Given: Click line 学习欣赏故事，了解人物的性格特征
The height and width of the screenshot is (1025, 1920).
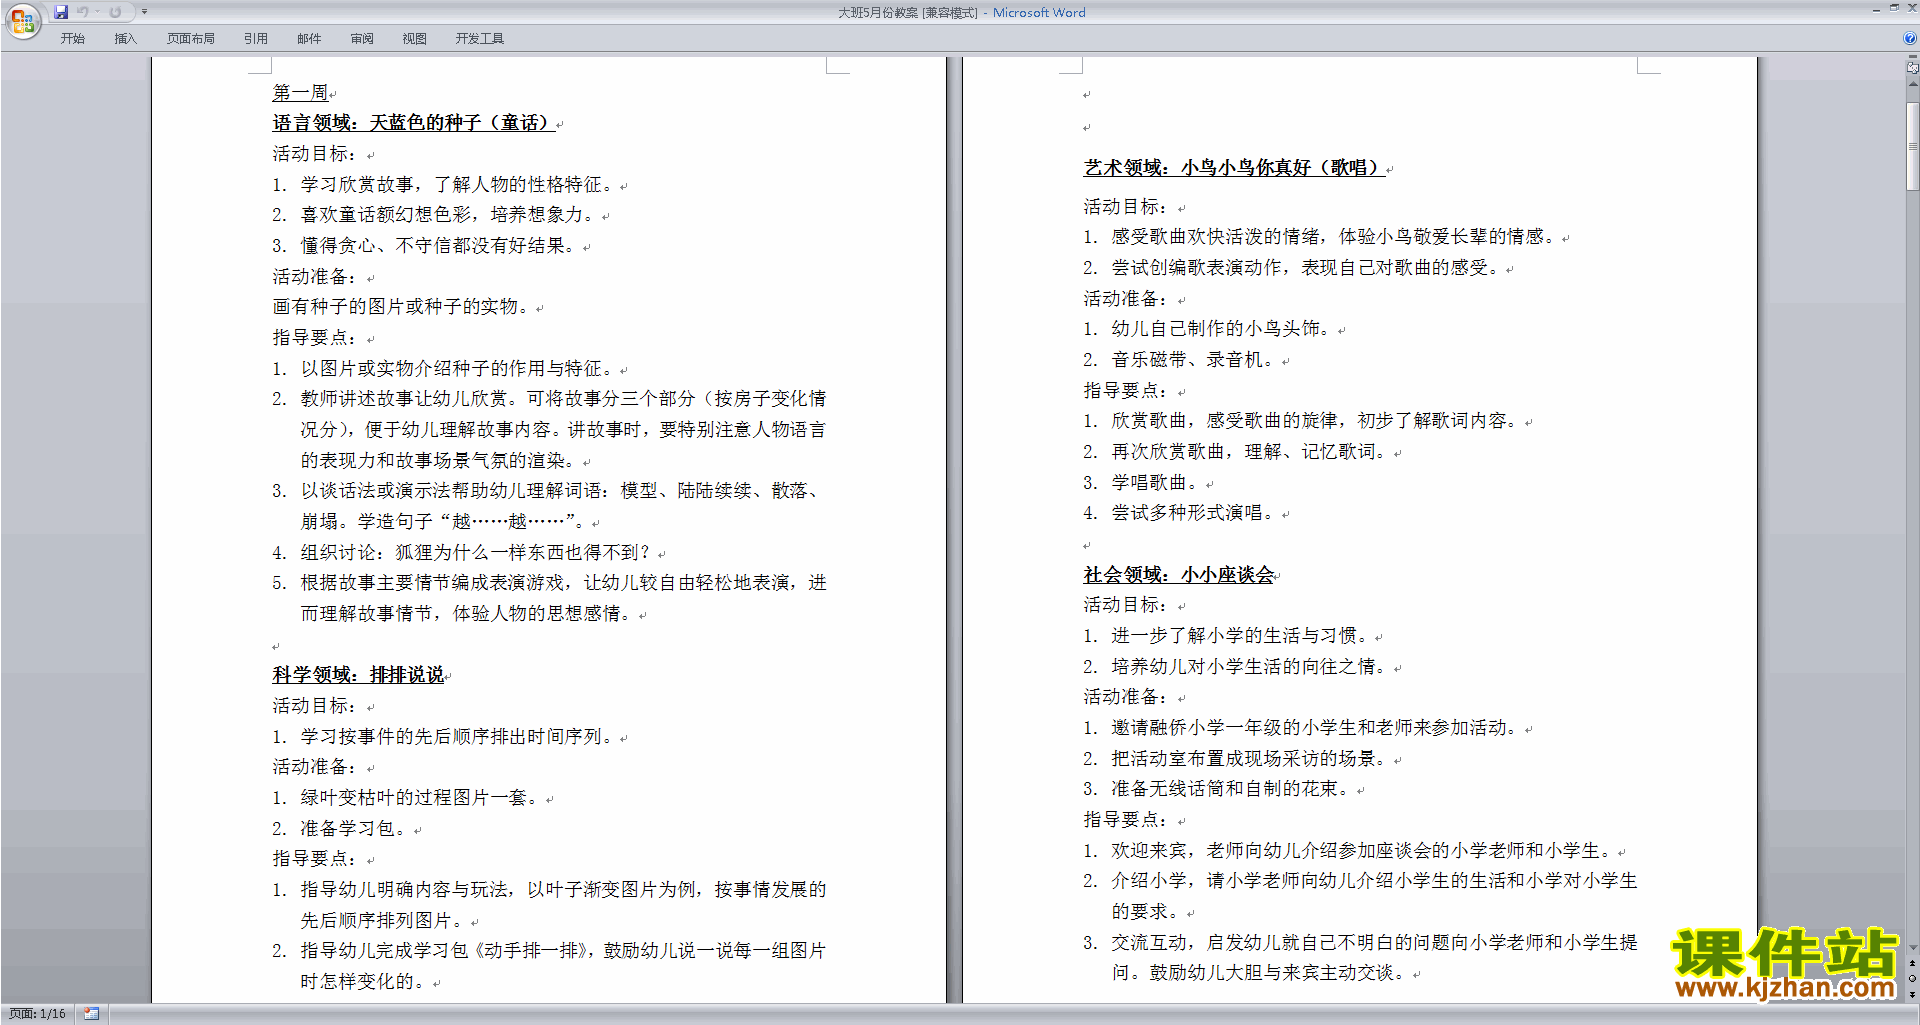Looking at the screenshot, I should pyautogui.click(x=457, y=185).
